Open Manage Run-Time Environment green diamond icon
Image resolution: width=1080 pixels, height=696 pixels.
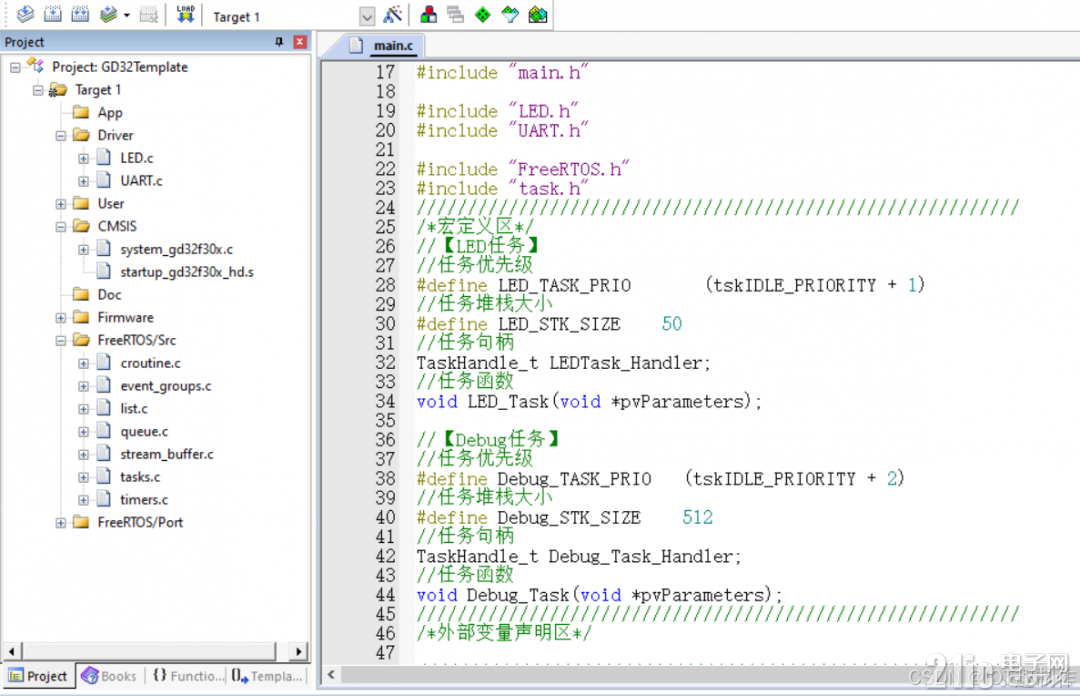tap(483, 14)
